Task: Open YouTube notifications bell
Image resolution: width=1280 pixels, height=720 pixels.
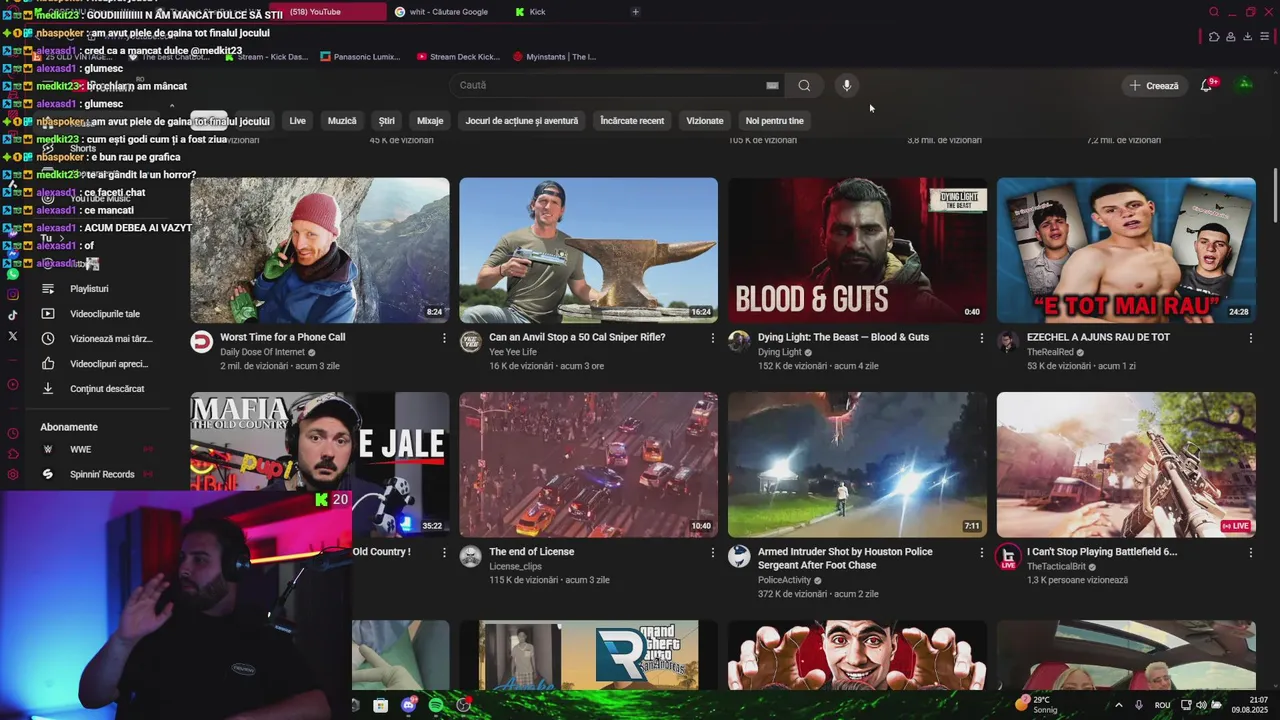Action: pyautogui.click(x=1206, y=85)
